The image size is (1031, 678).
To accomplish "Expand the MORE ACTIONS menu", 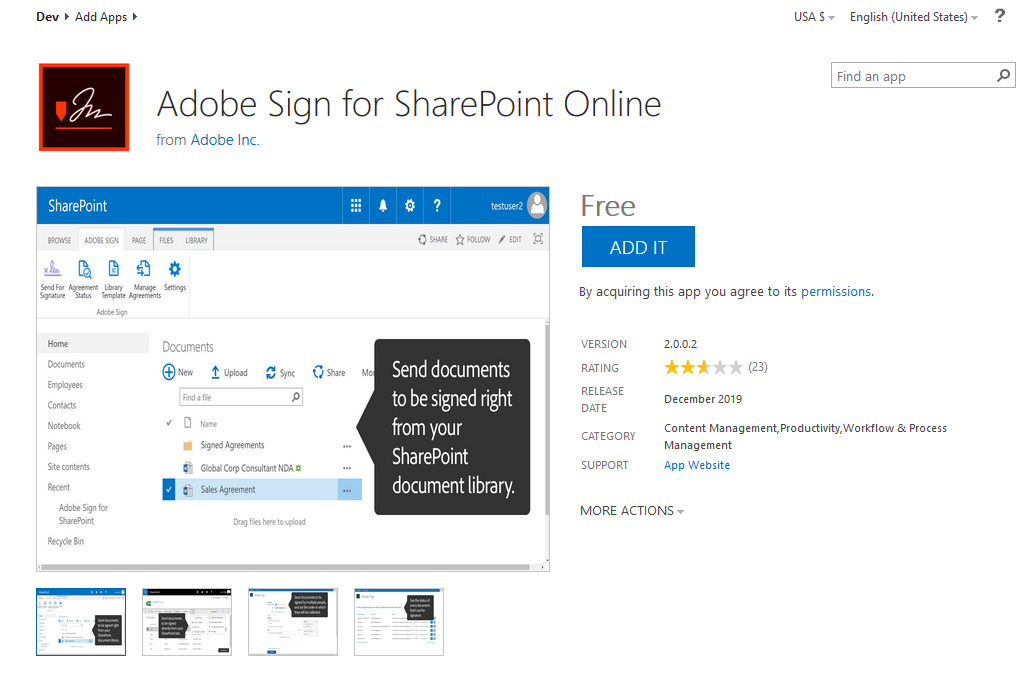I will (x=632, y=510).
